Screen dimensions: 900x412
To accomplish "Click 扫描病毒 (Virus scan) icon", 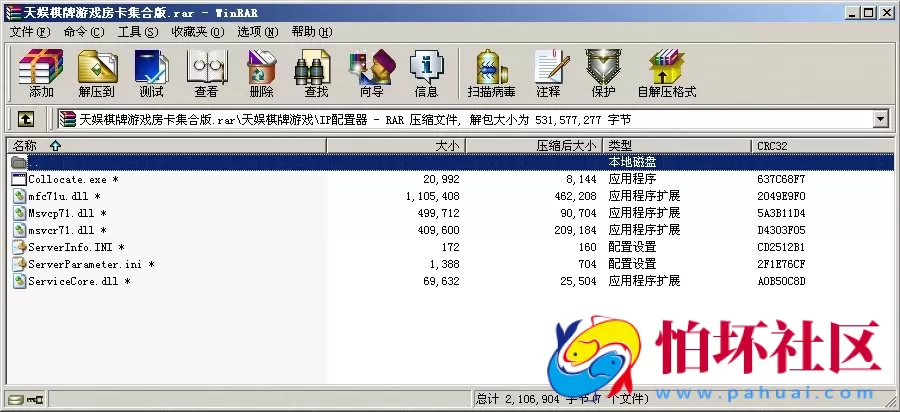I will point(491,73).
